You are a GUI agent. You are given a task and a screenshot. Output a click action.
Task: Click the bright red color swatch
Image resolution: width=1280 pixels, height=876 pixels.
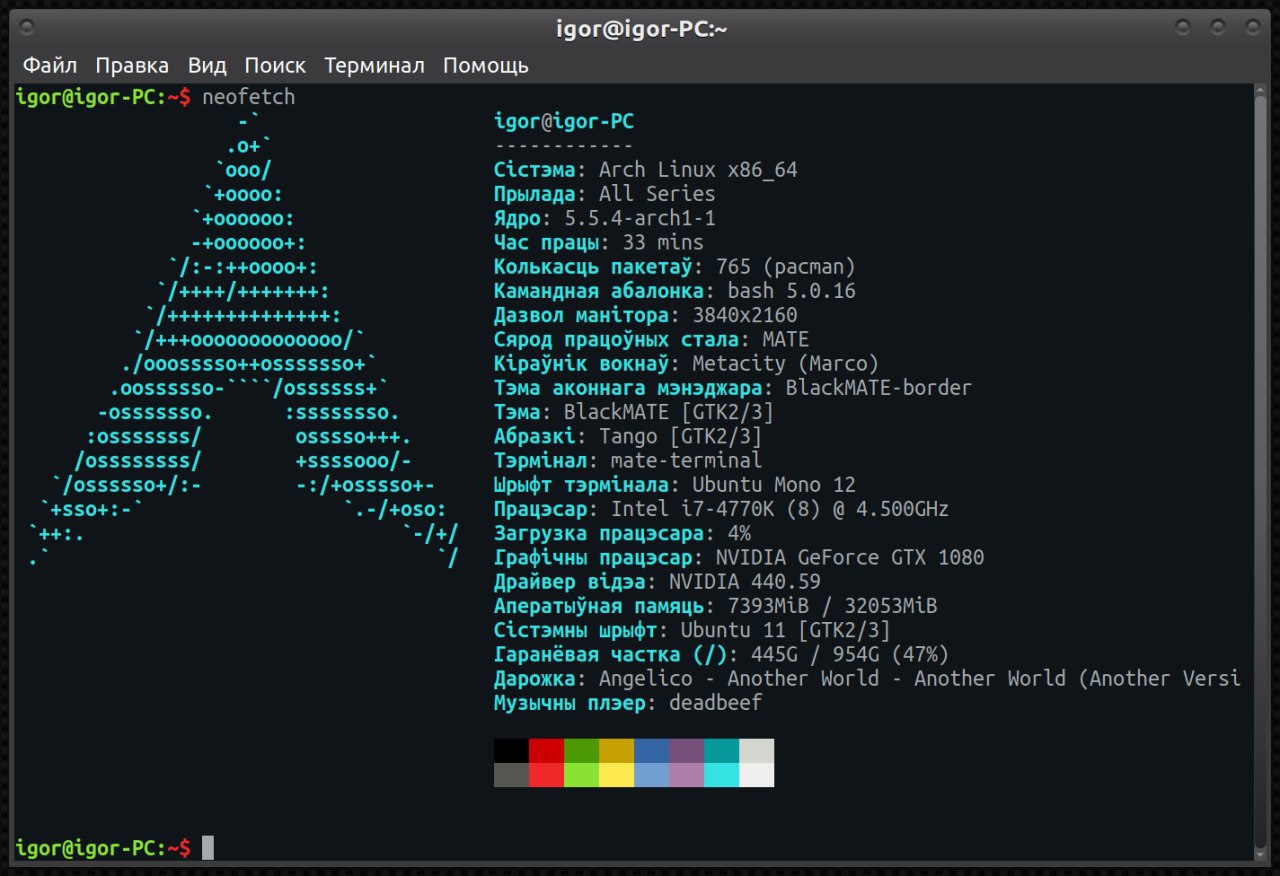click(546, 775)
